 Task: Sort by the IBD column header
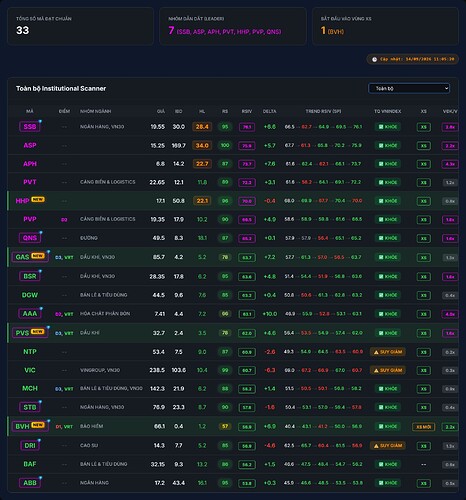tap(179, 111)
